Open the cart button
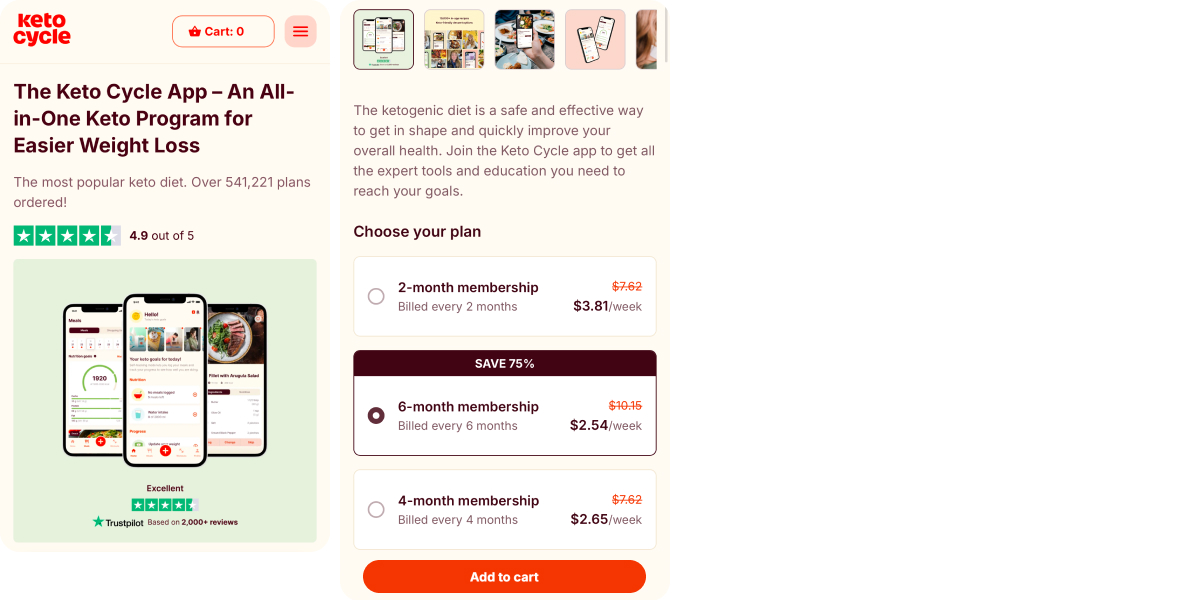Image resolution: width=1200 pixels, height=600 pixels. pos(223,31)
